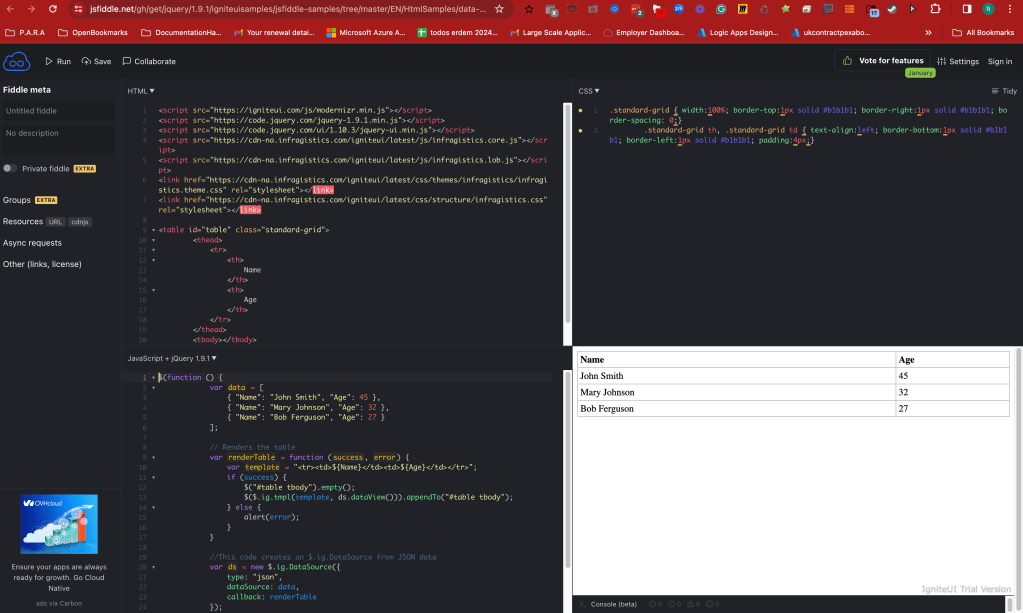Open the Chrome profile avatar
The image size is (1023, 613).
988,9
